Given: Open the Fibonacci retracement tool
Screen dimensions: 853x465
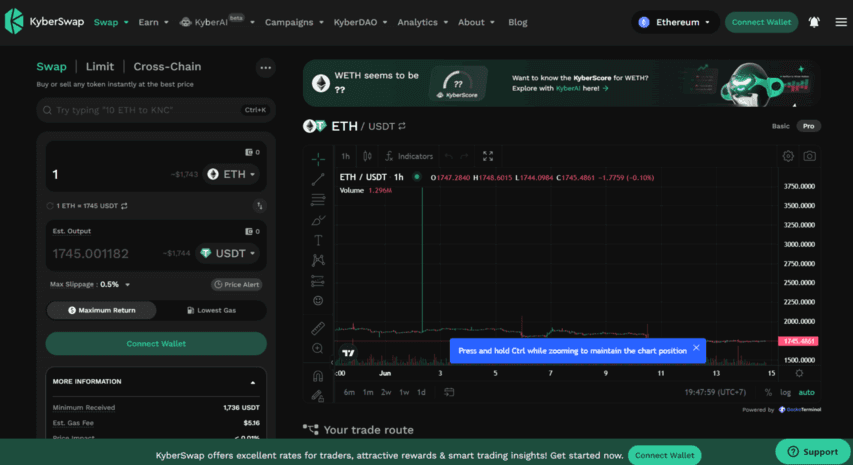Looking at the screenshot, I should [x=318, y=200].
